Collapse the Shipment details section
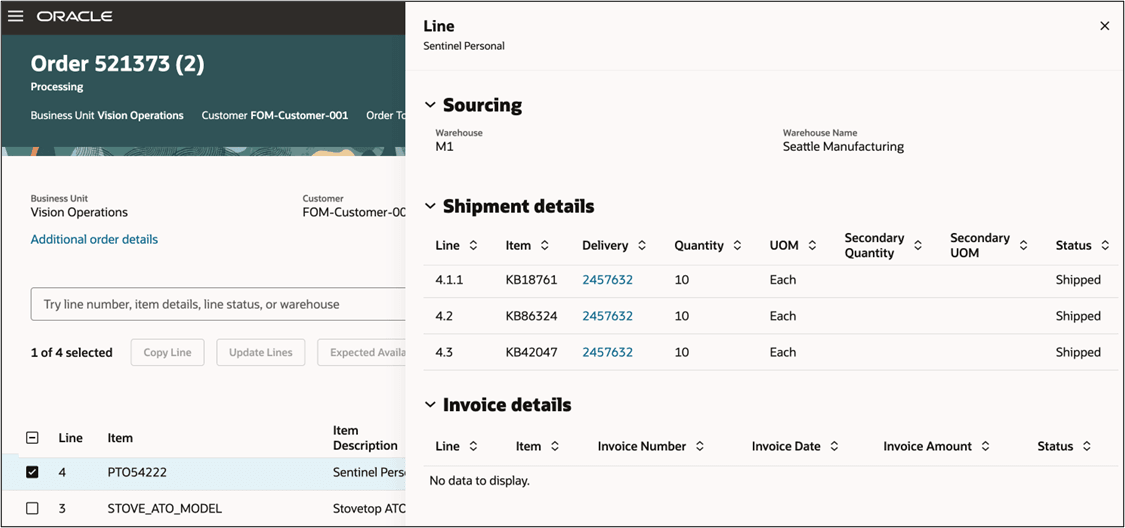The width and height of the screenshot is (1125, 528). [430, 207]
